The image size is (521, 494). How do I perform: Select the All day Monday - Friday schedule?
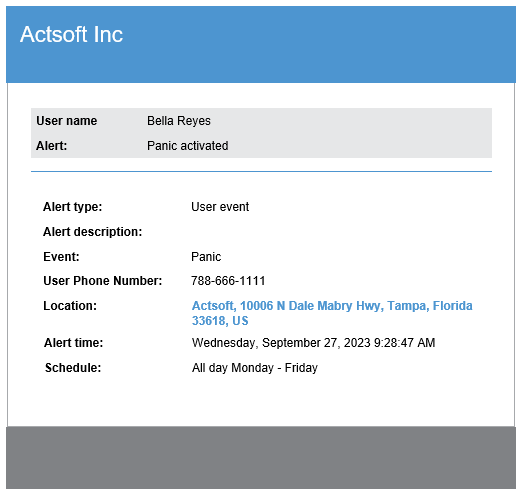tap(255, 368)
